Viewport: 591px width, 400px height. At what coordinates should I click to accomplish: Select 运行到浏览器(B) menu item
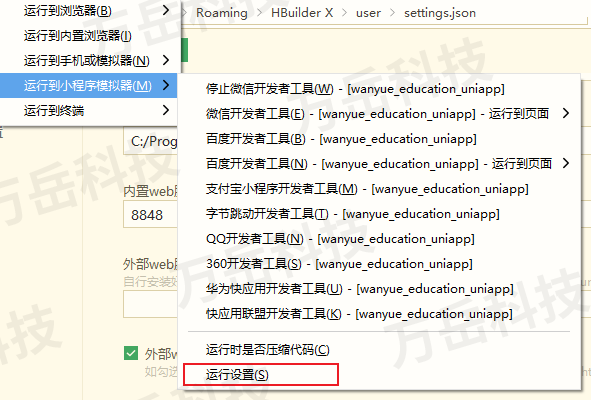tap(89, 11)
